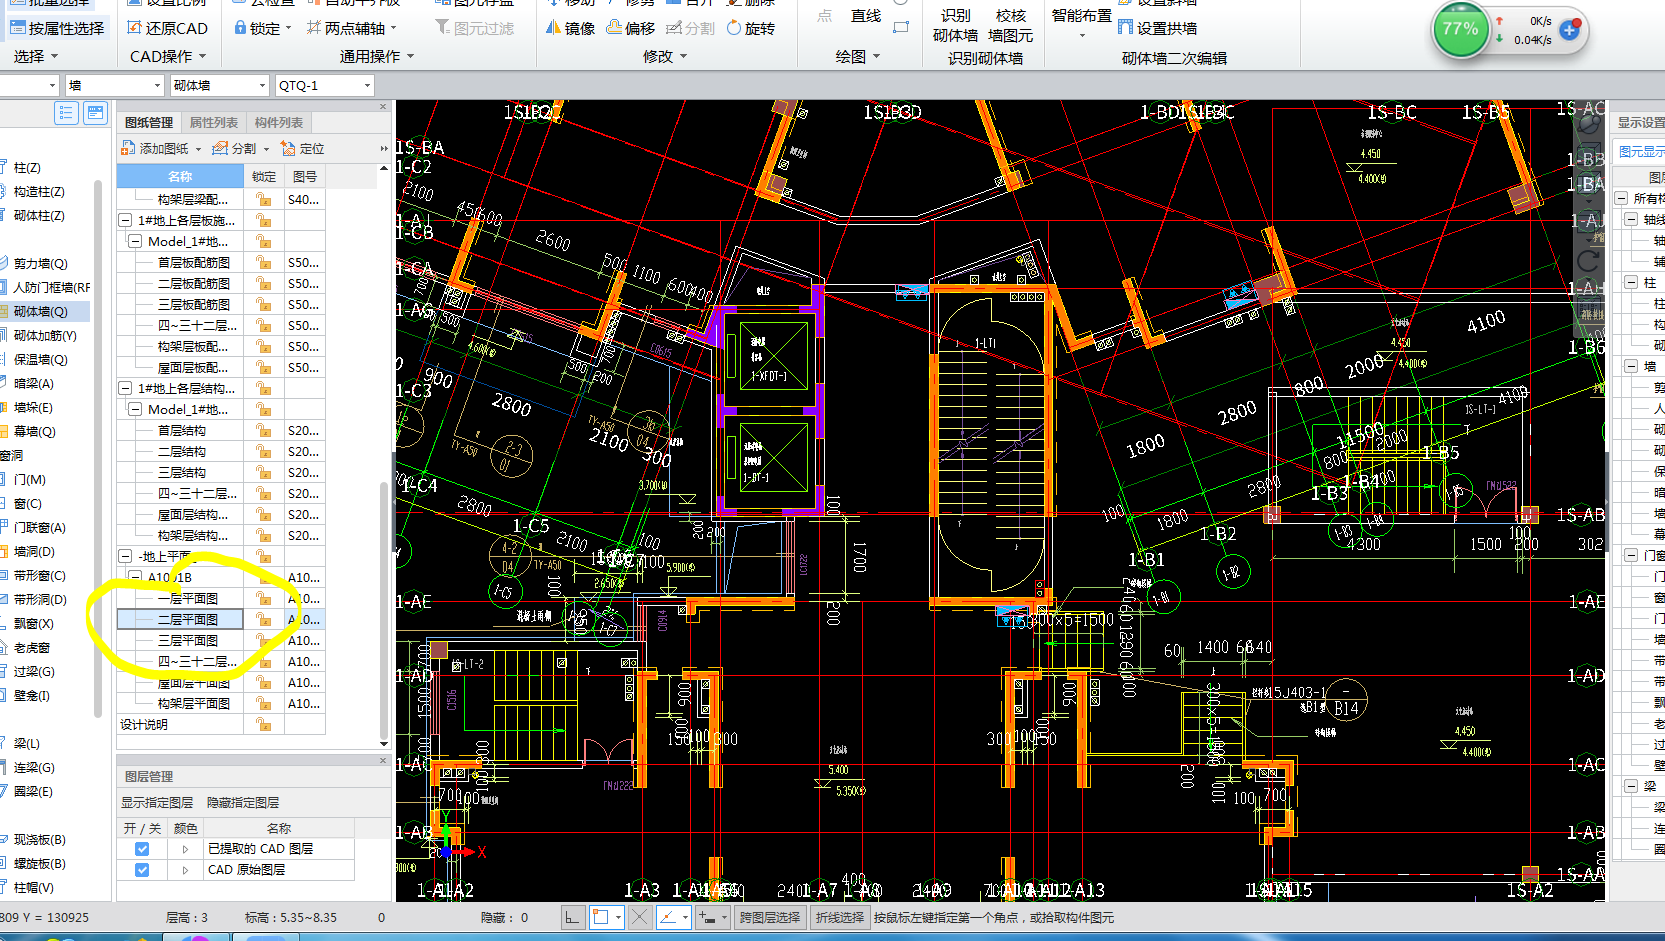Switch to the 图纸管理 tab
Viewport: 1665px width, 941px height.
[x=149, y=122]
